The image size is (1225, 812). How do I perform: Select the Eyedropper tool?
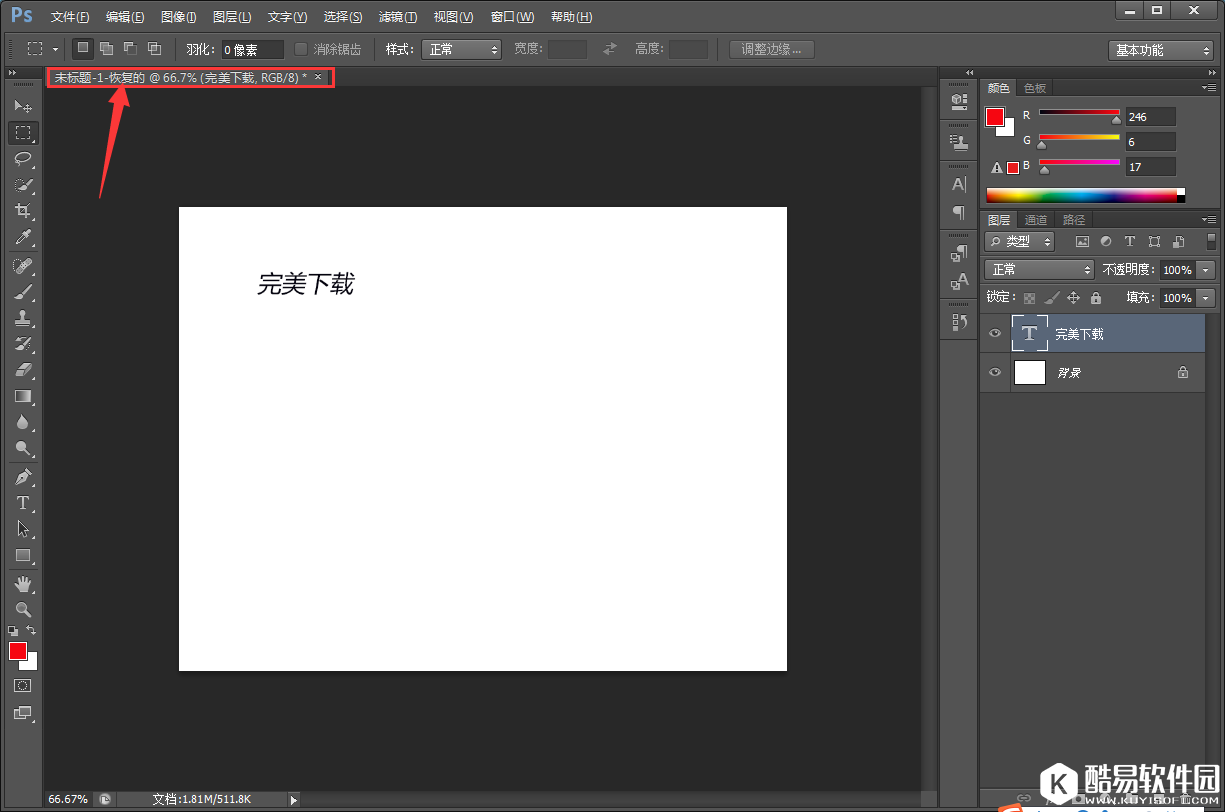pyautogui.click(x=23, y=237)
